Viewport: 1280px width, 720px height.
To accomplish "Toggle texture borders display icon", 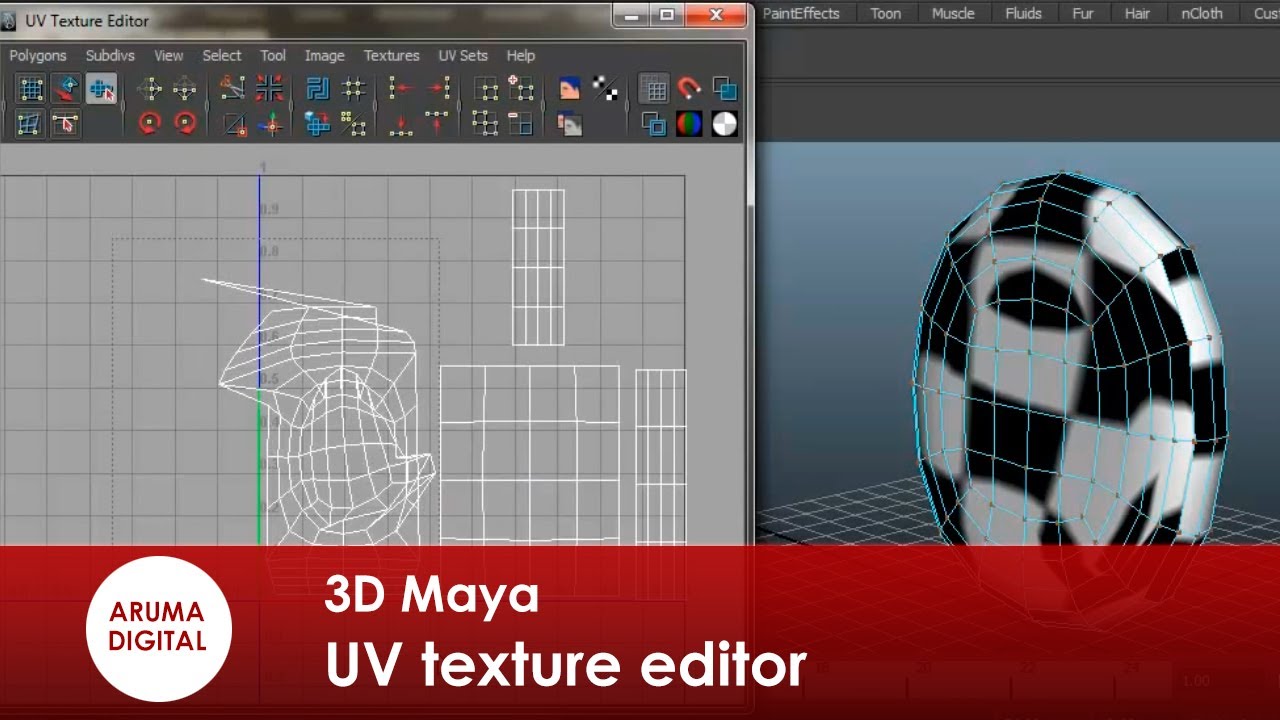I will (x=654, y=124).
